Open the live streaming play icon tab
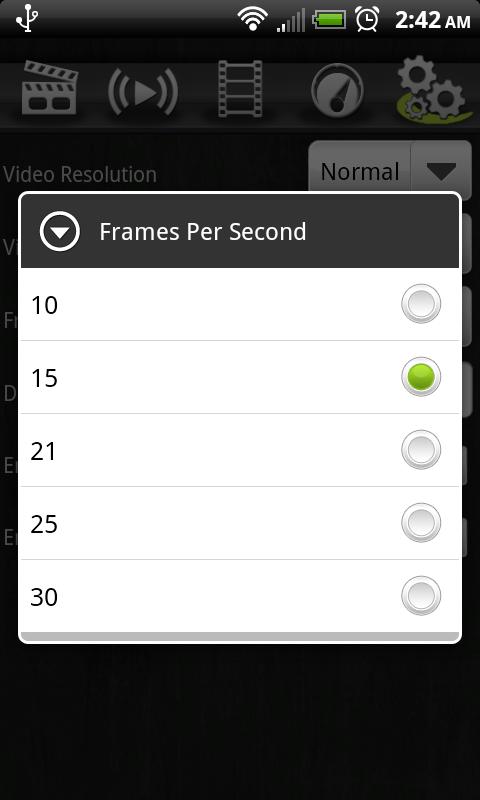Image resolution: width=480 pixels, height=800 pixels. (x=143, y=92)
